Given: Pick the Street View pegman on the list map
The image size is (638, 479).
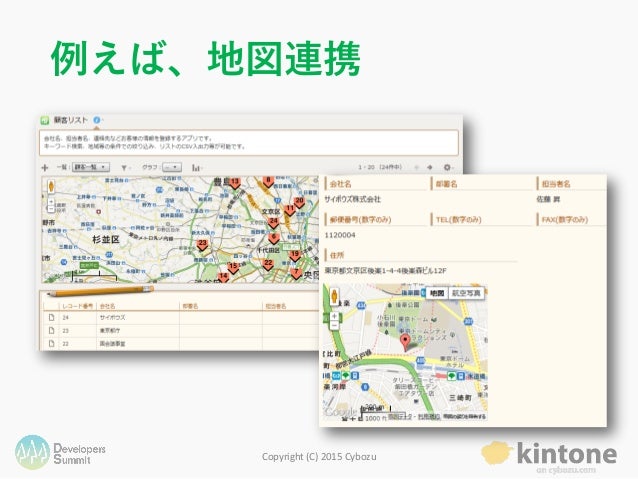Looking at the screenshot, I should point(51,186).
